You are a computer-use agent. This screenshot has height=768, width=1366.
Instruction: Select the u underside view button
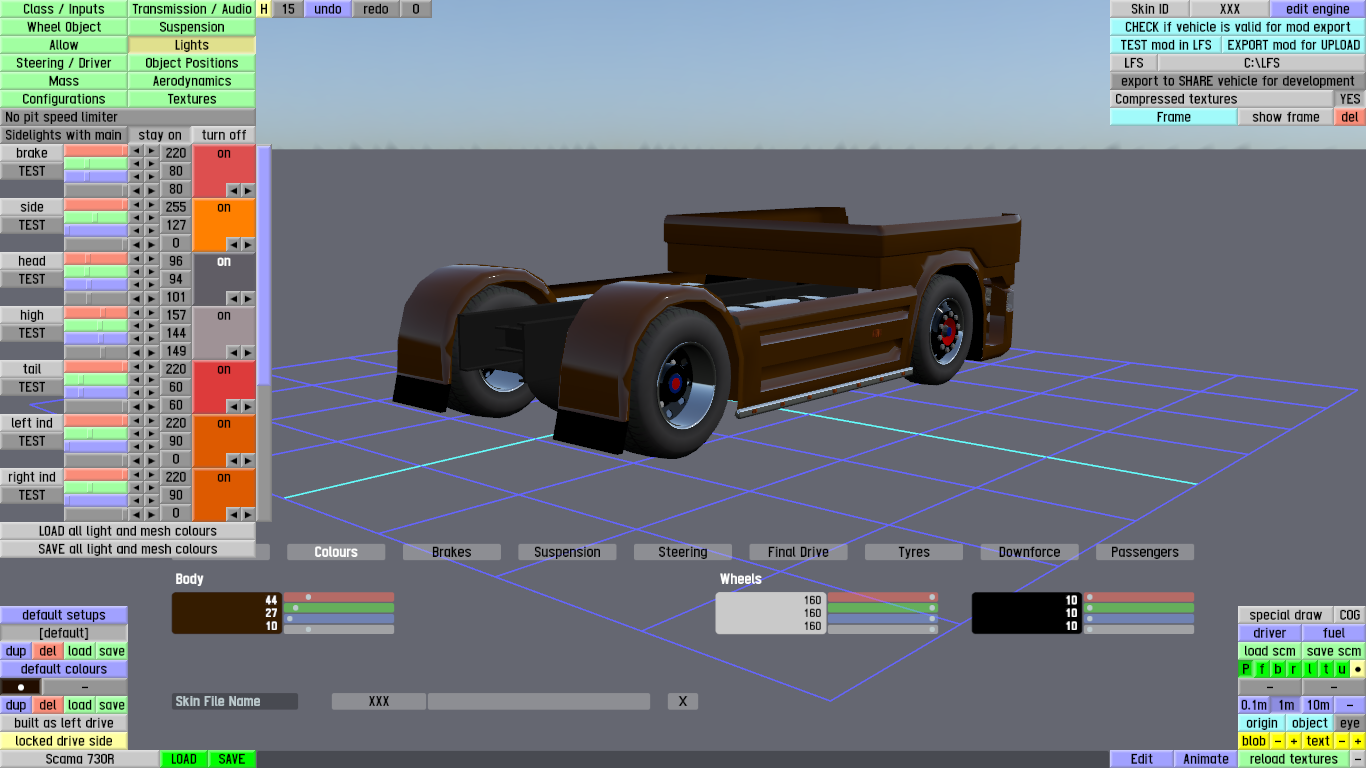pyautogui.click(x=1342, y=669)
